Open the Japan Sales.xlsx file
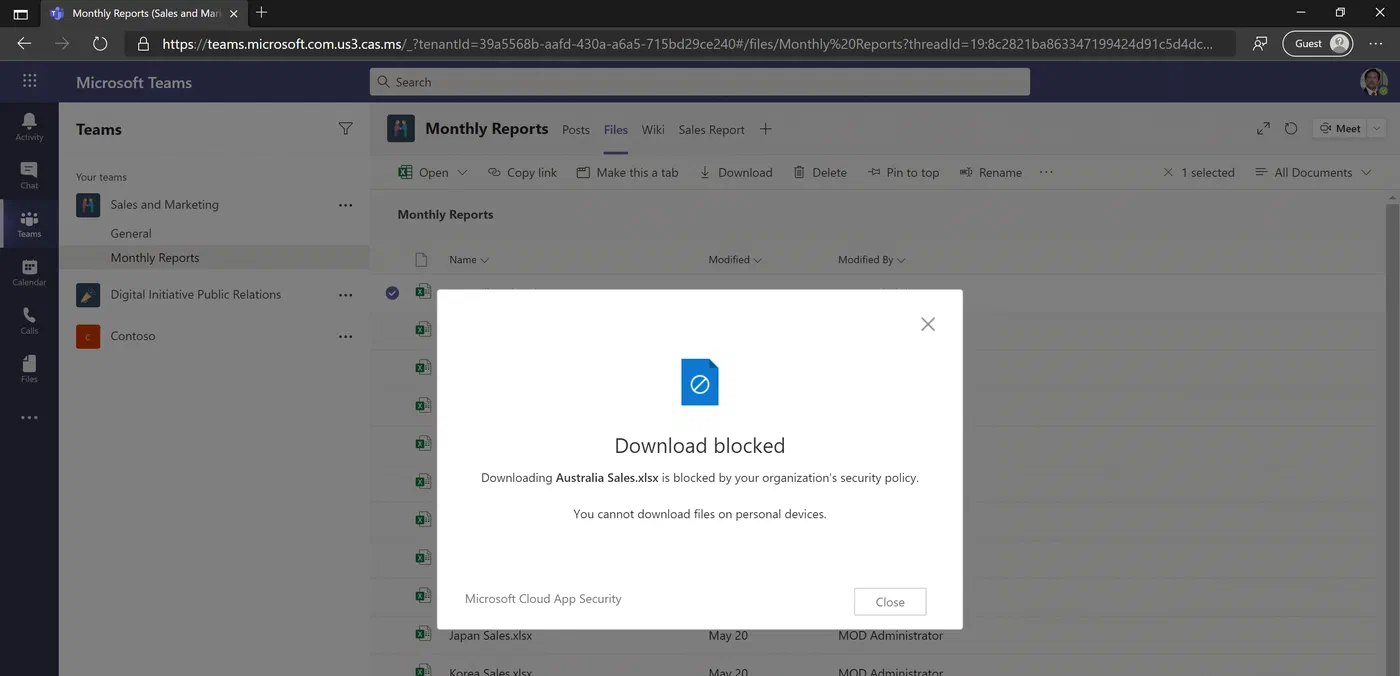Image resolution: width=1400 pixels, height=676 pixels. (490, 636)
